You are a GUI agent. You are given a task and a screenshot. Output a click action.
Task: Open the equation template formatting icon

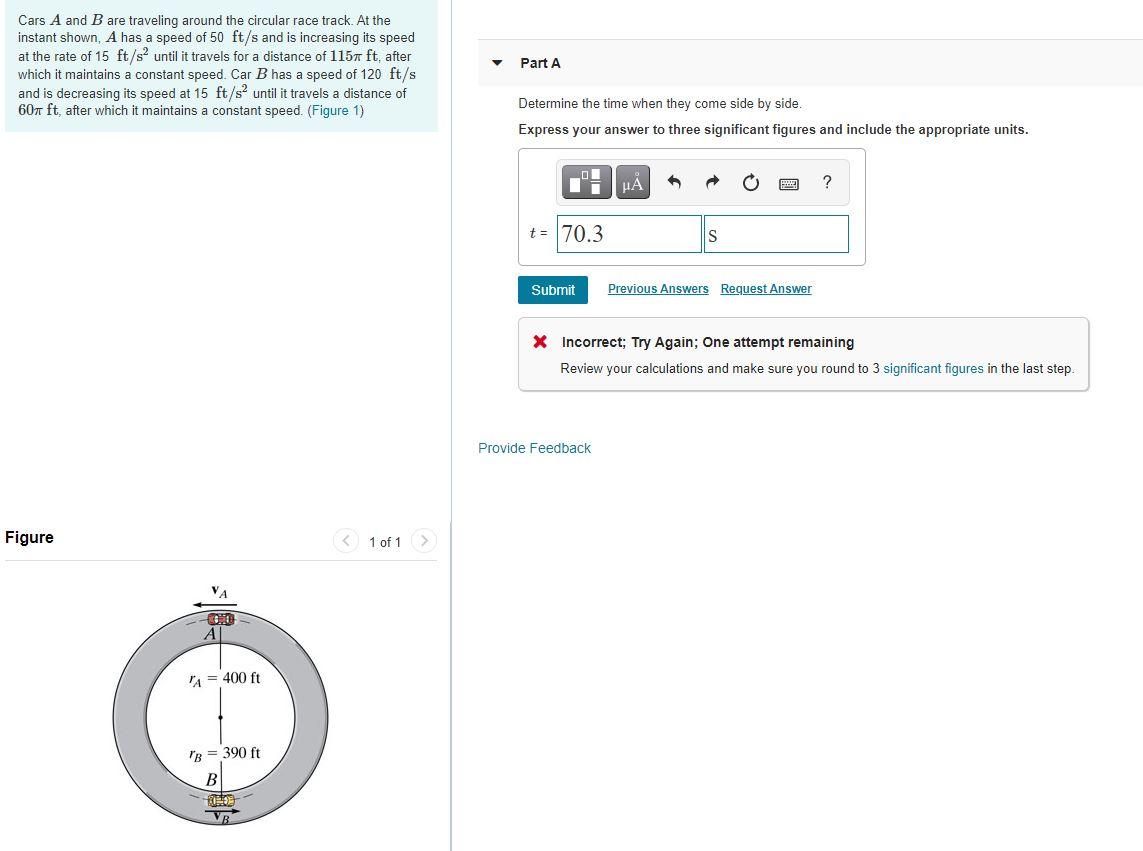point(586,182)
